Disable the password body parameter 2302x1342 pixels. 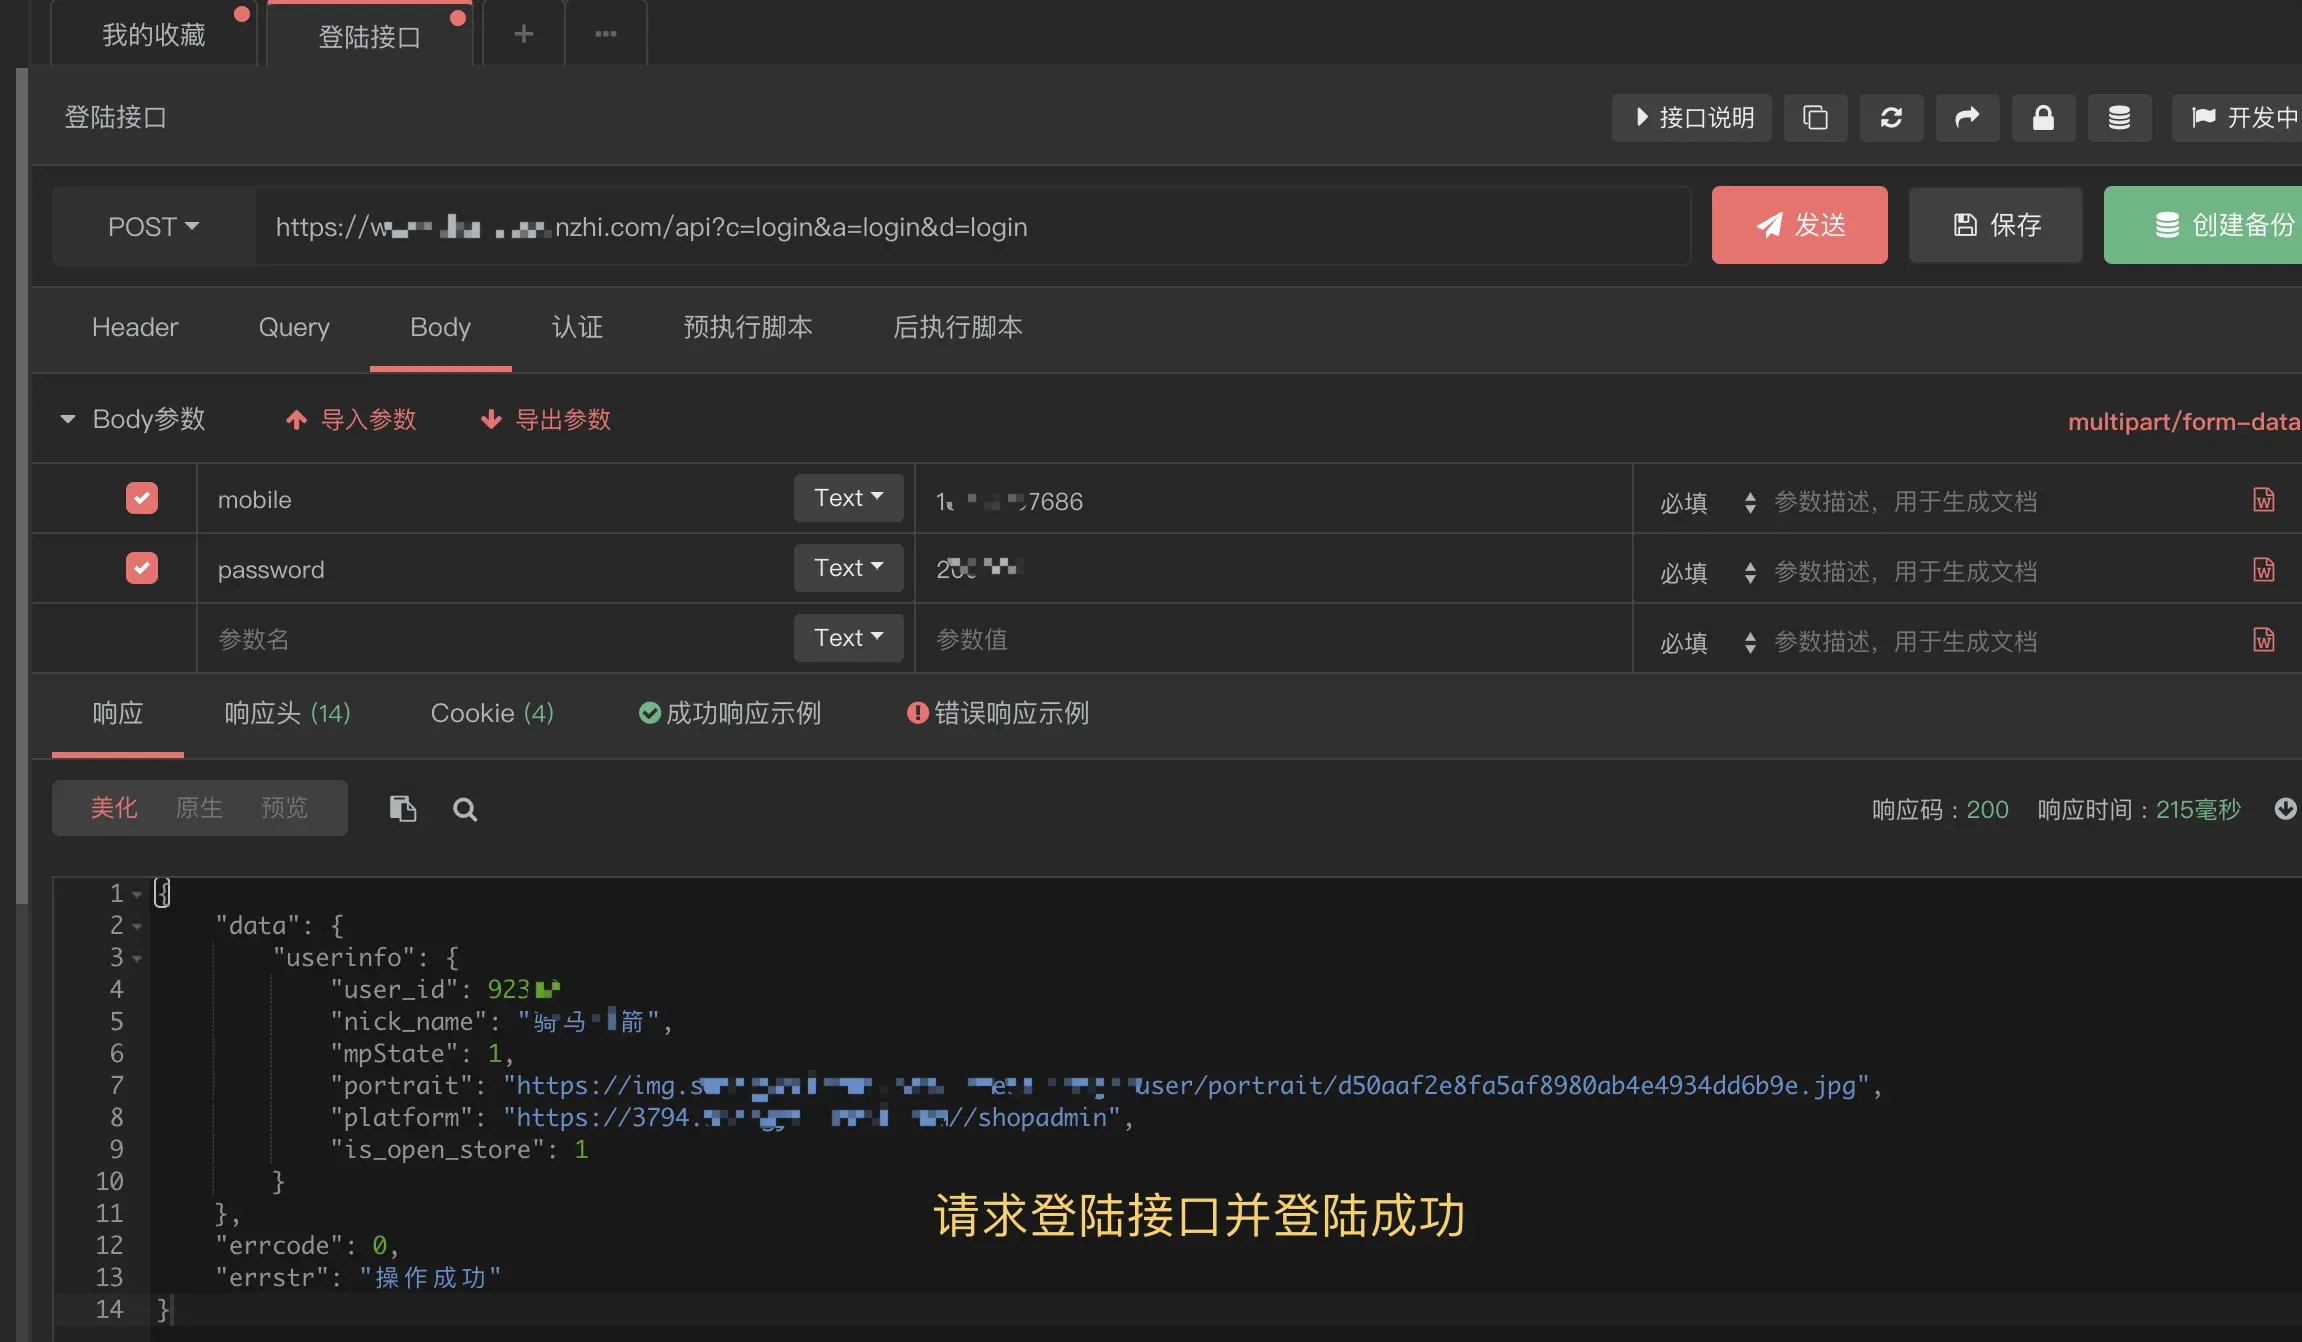(141, 567)
